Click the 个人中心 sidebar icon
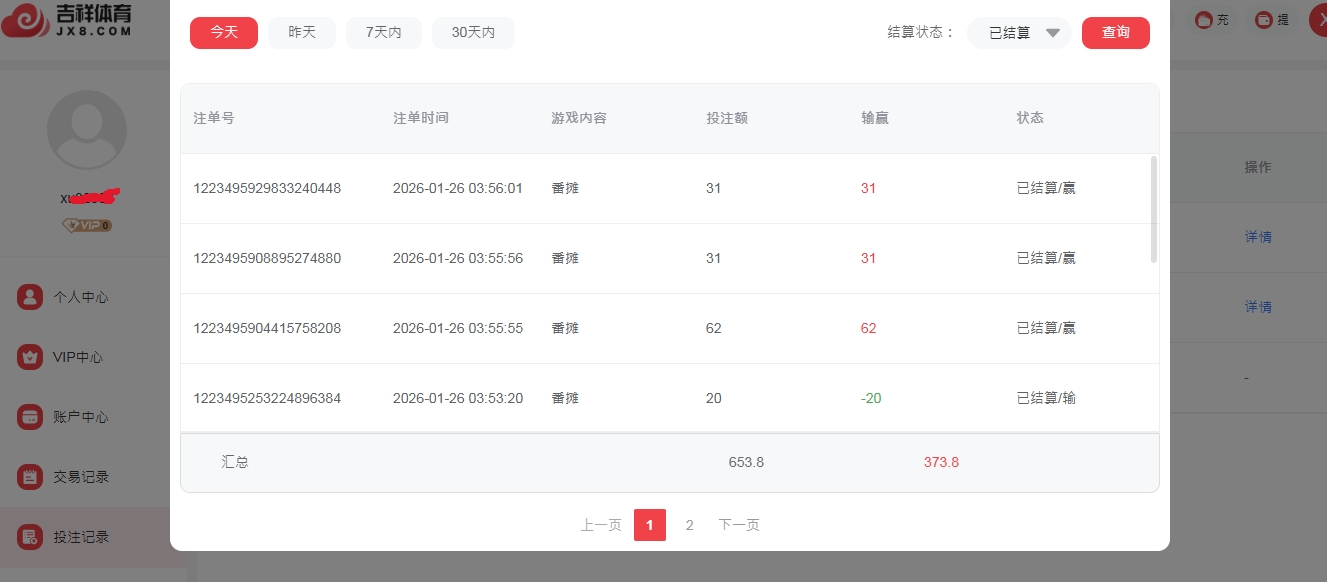Image resolution: width=1327 pixels, height=582 pixels. (30, 297)
